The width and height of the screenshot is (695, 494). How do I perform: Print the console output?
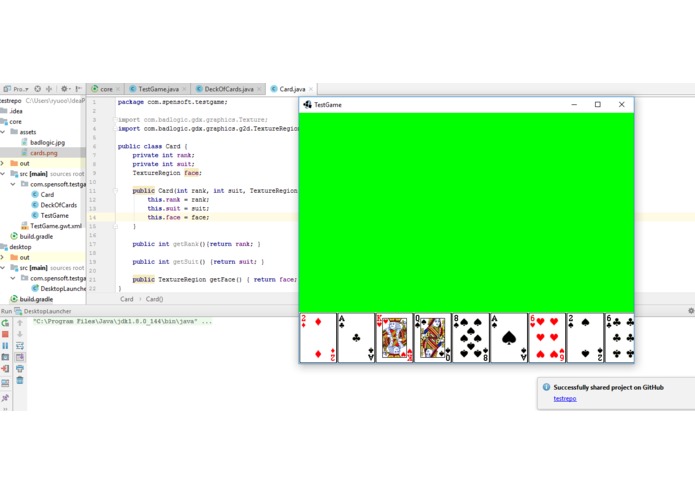[x=20, y=369]
